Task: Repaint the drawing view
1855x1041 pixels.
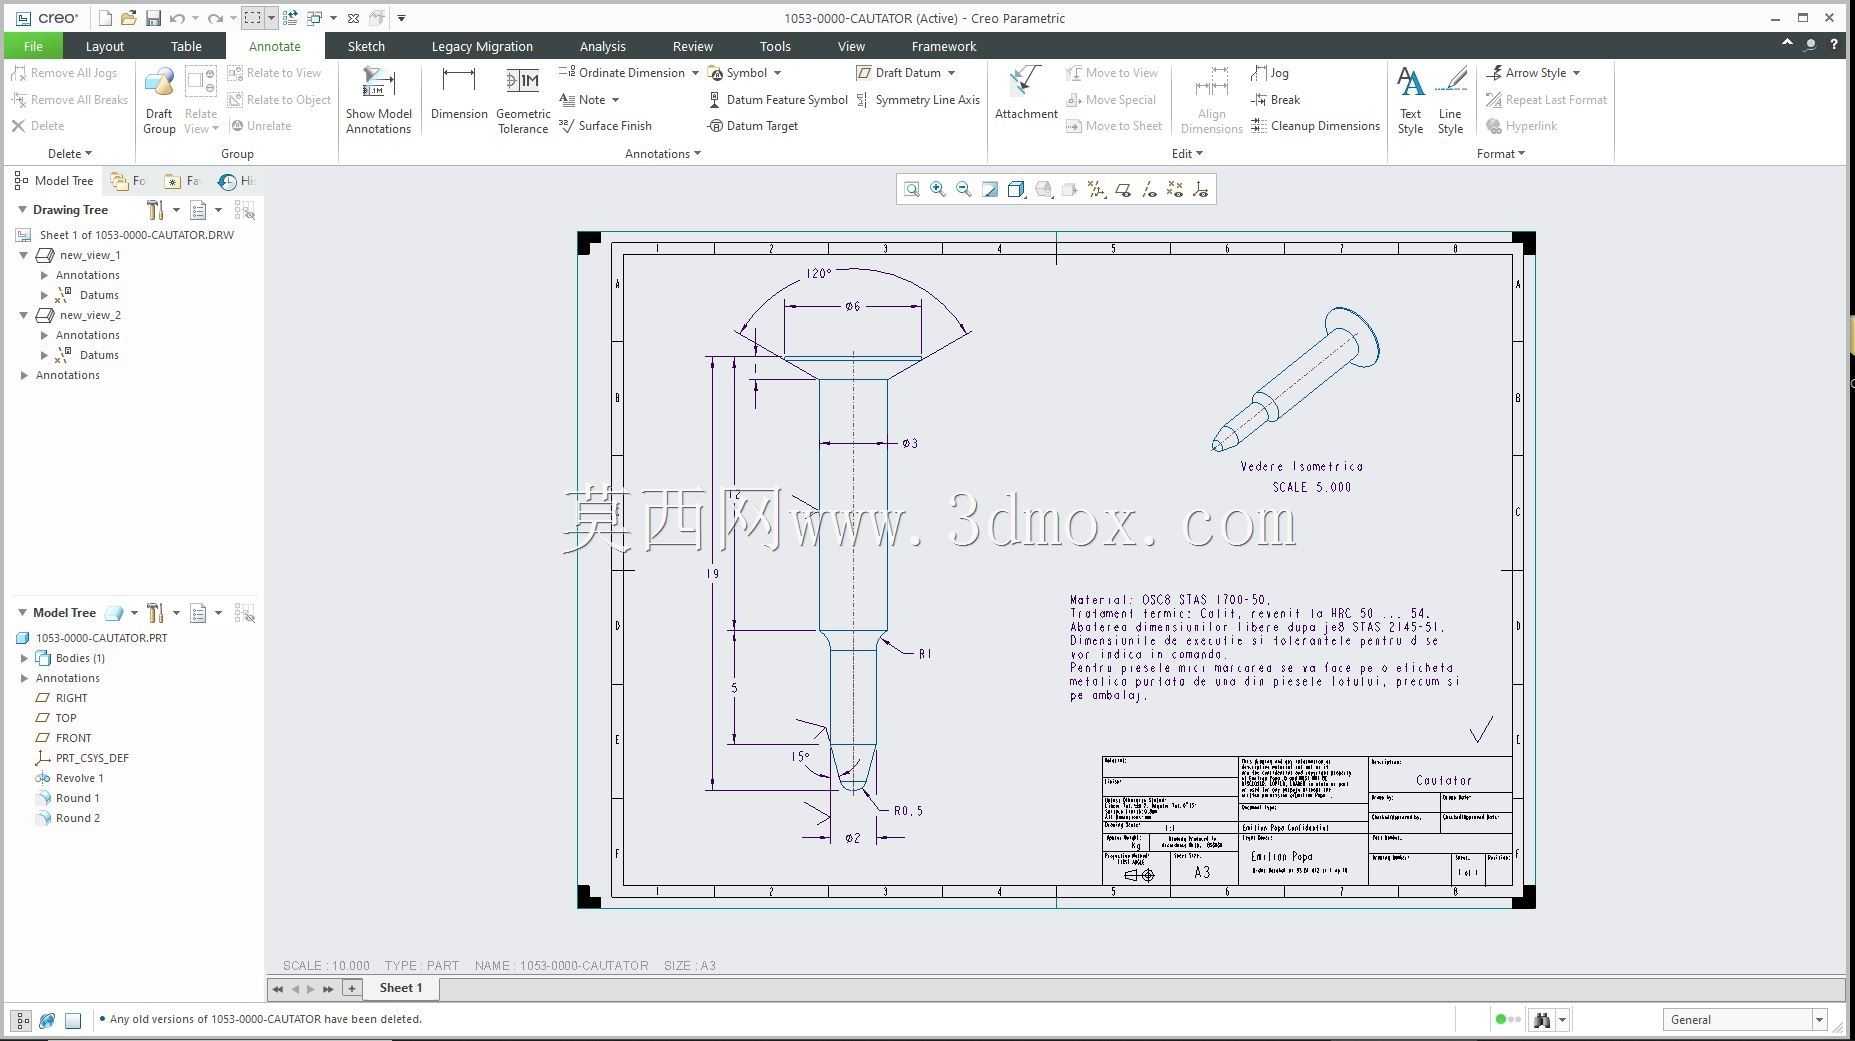Action: [x=990, y=189]
